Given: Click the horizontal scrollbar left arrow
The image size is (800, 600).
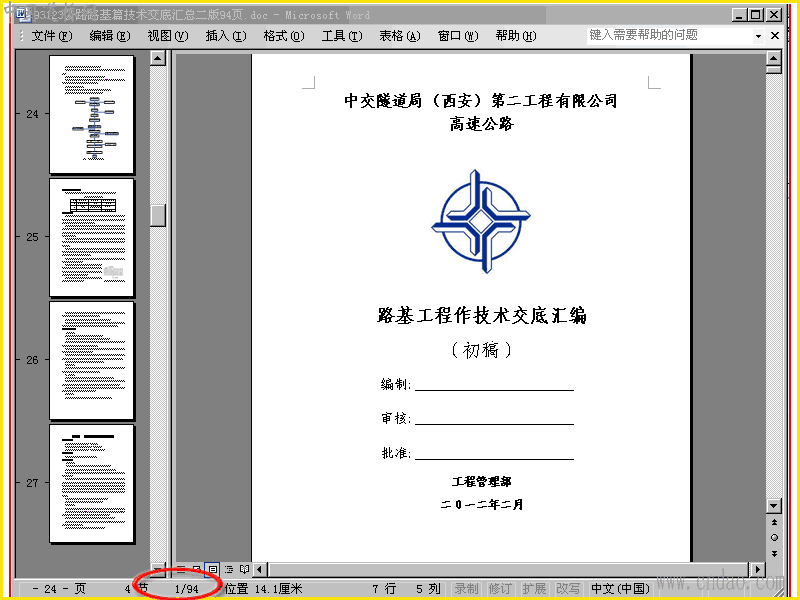Looking at the screenshot, I should tap(260, 569).
